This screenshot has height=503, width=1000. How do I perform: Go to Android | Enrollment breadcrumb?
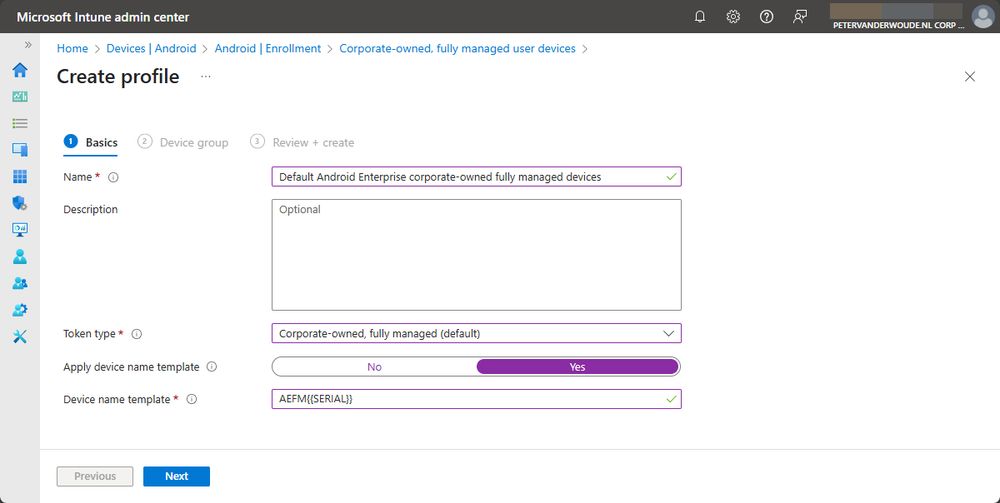coord(268,48)
